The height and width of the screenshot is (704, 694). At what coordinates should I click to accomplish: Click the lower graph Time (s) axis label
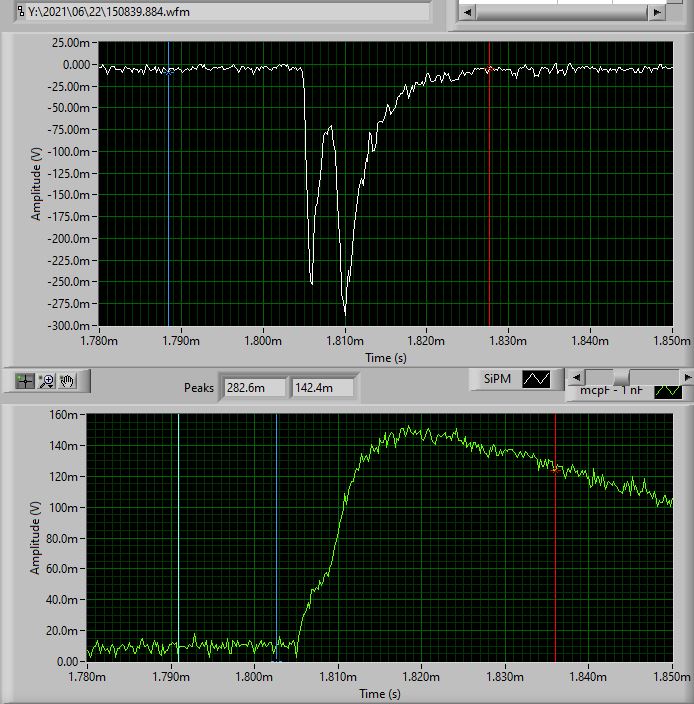pyautogui.click(x=380, y=694)
